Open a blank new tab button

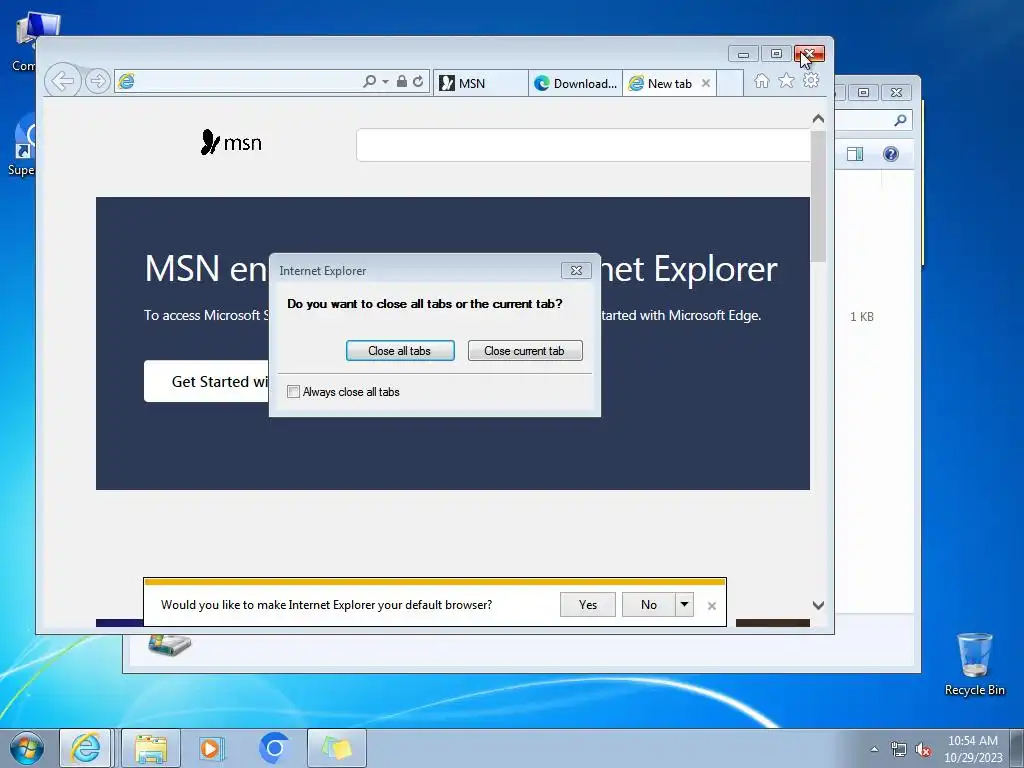[730, 84]
